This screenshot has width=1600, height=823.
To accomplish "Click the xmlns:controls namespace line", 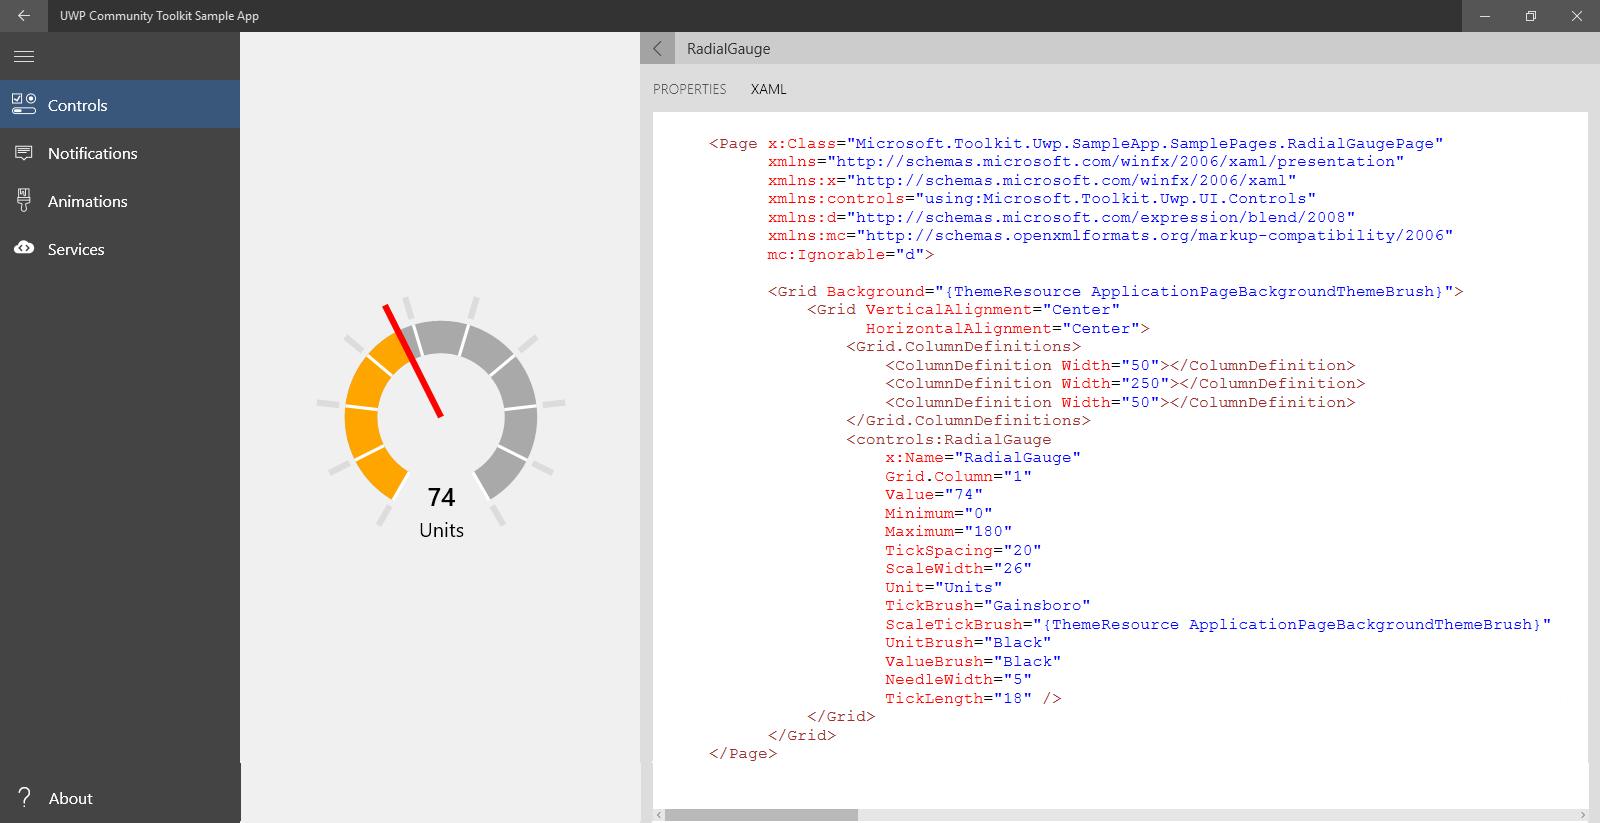I will [x=1042, y=198].
